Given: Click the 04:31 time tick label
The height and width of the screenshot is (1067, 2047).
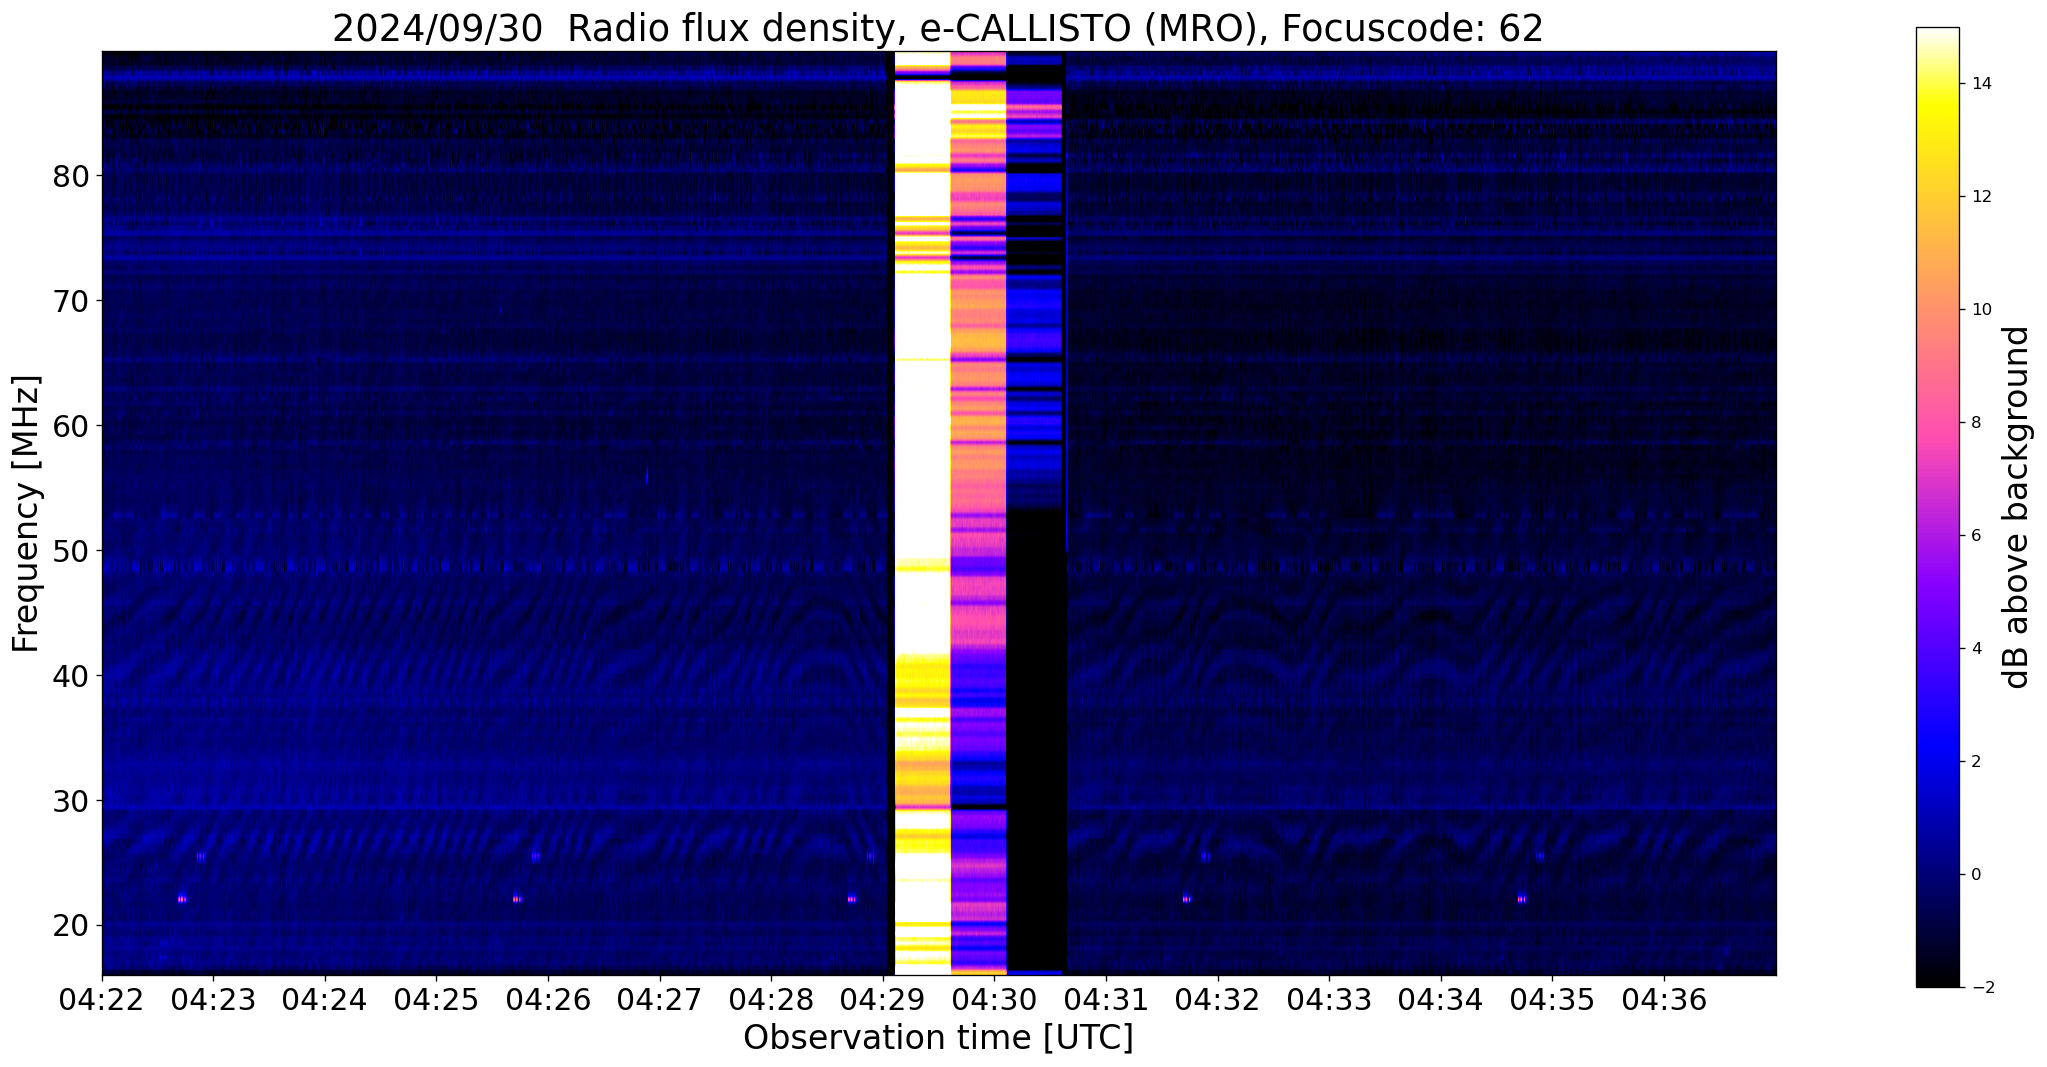Looking at the screenshot, I should [1106, 1000].
